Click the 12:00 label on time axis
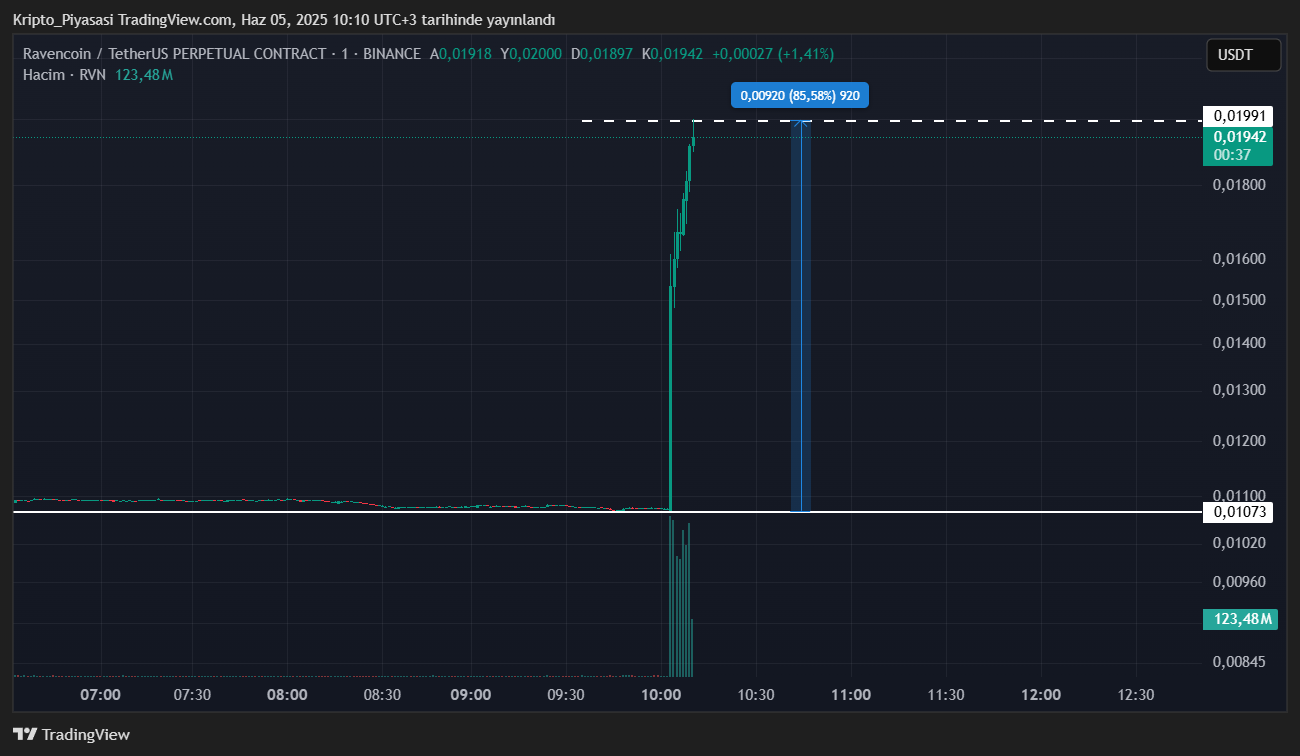 point(1041,695)
